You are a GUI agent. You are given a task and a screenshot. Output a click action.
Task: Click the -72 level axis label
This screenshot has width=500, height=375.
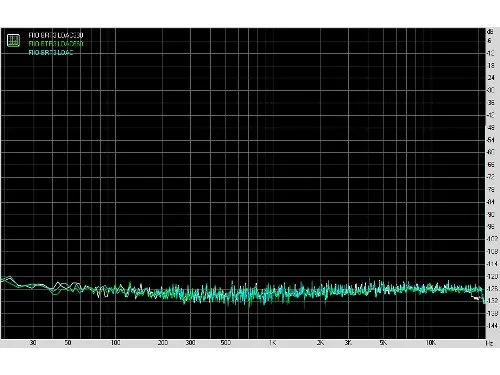(x=491, y=177)
